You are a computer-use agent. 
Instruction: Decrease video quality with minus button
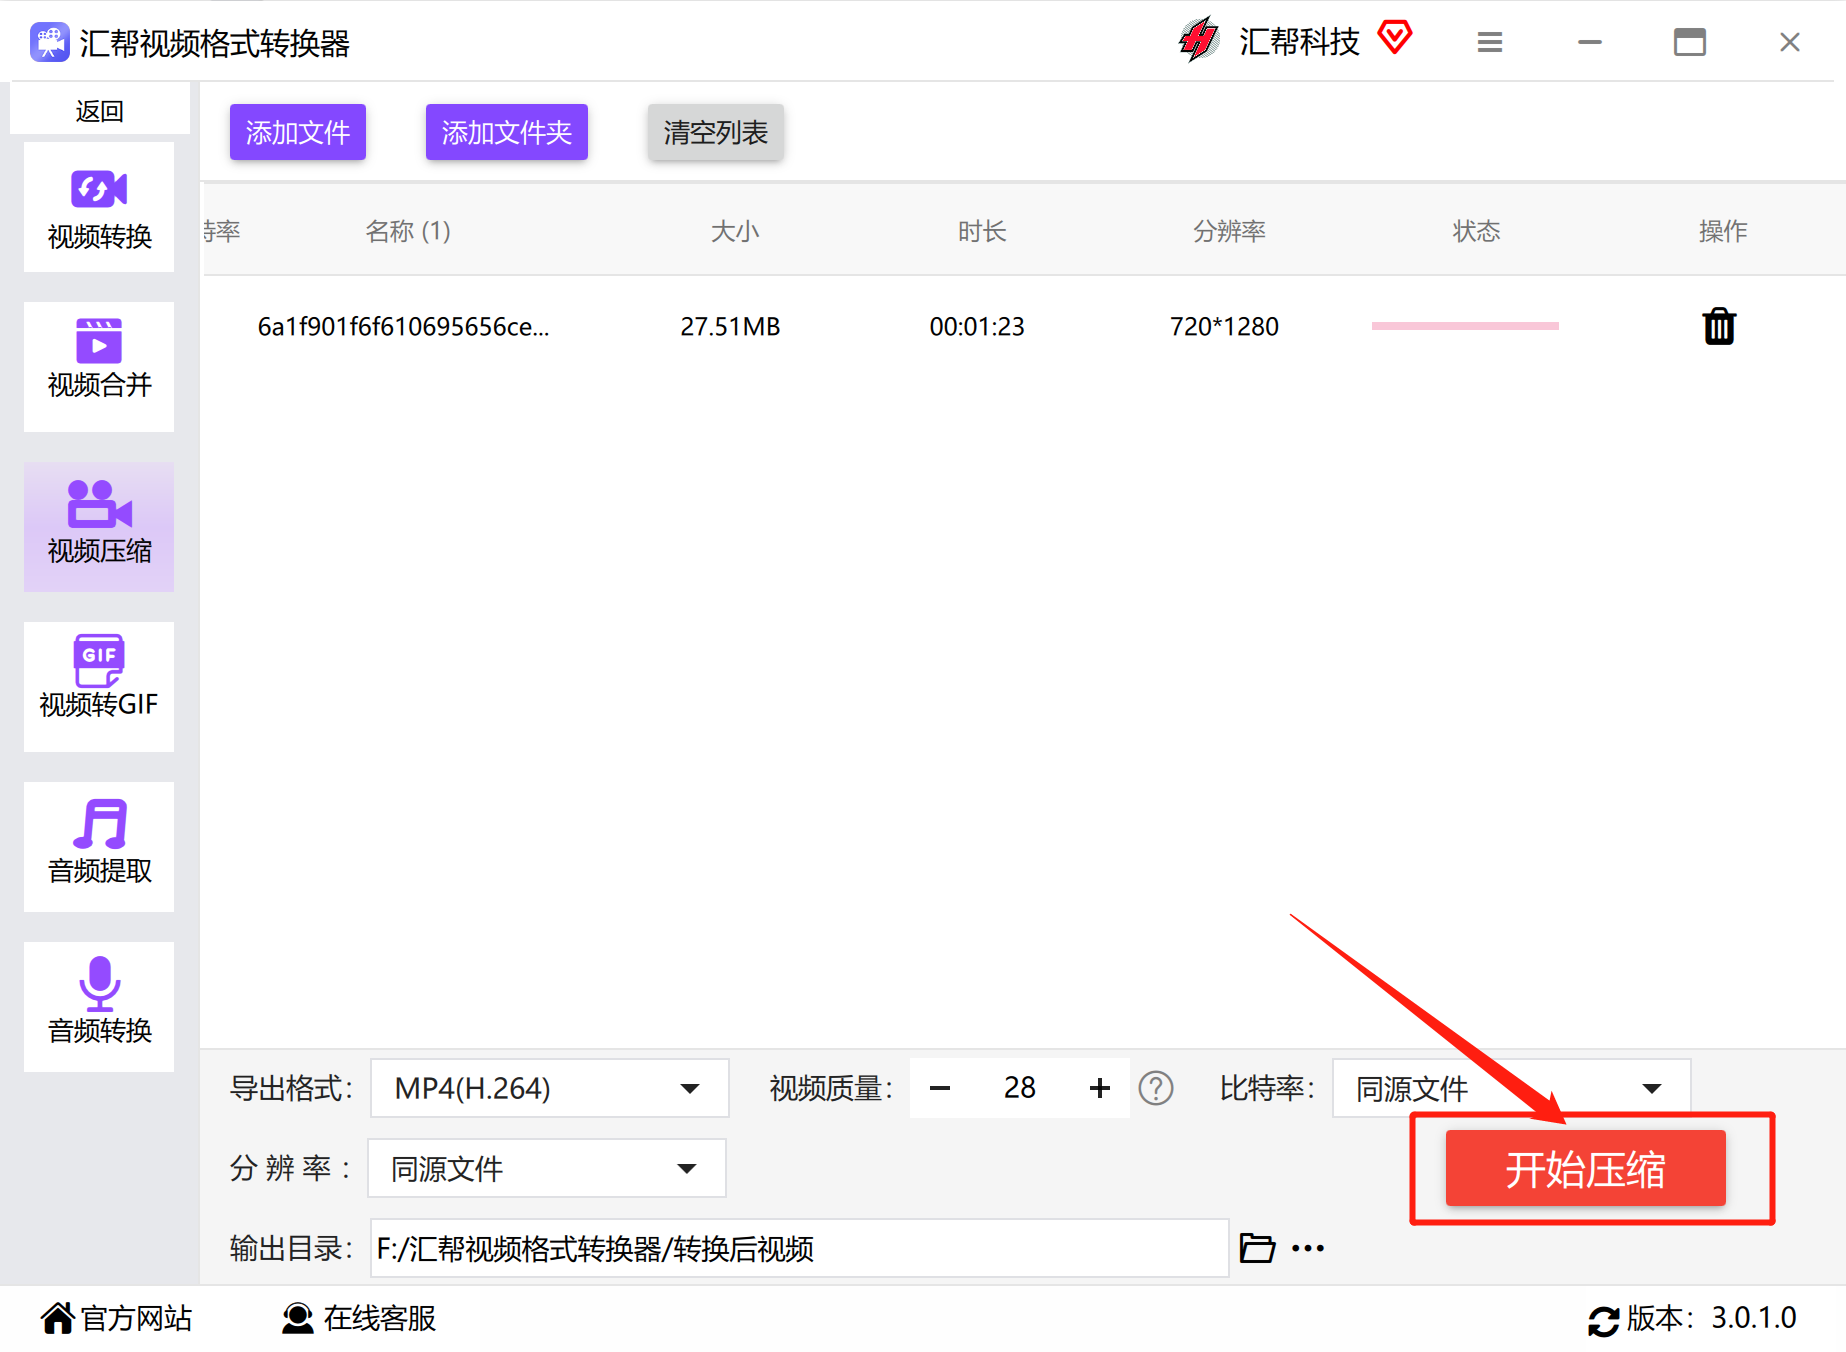point(940,1088)
